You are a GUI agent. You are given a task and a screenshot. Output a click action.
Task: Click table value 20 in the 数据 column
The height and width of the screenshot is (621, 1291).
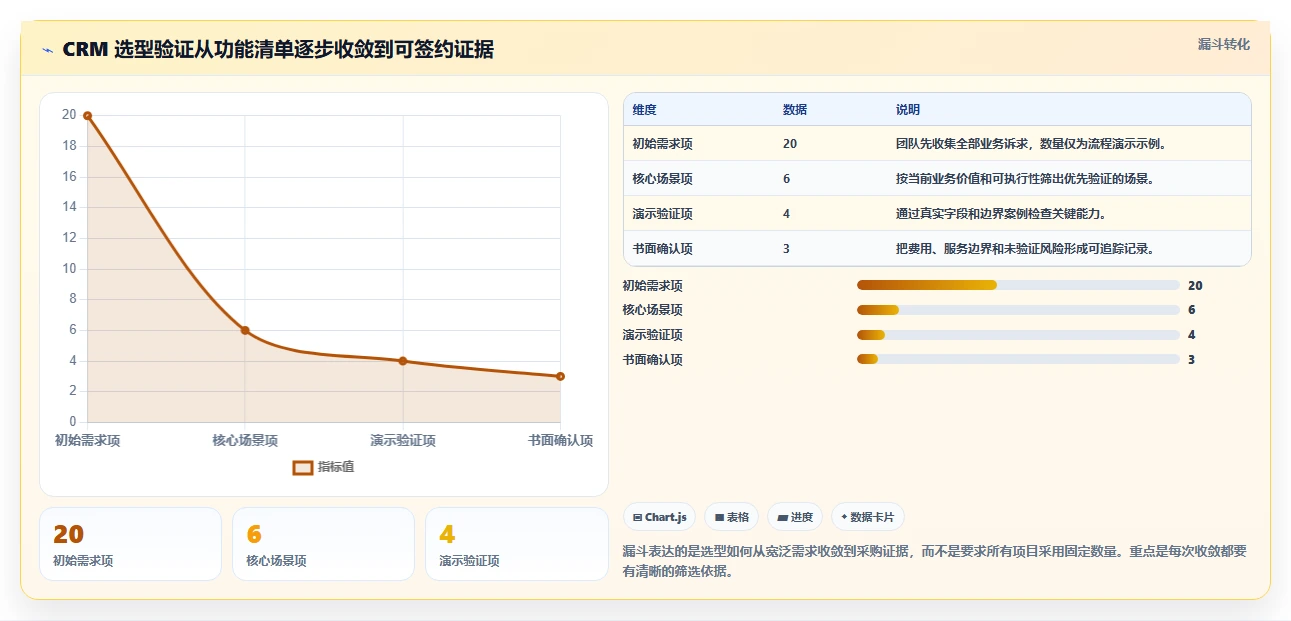(x=790, y=144)
